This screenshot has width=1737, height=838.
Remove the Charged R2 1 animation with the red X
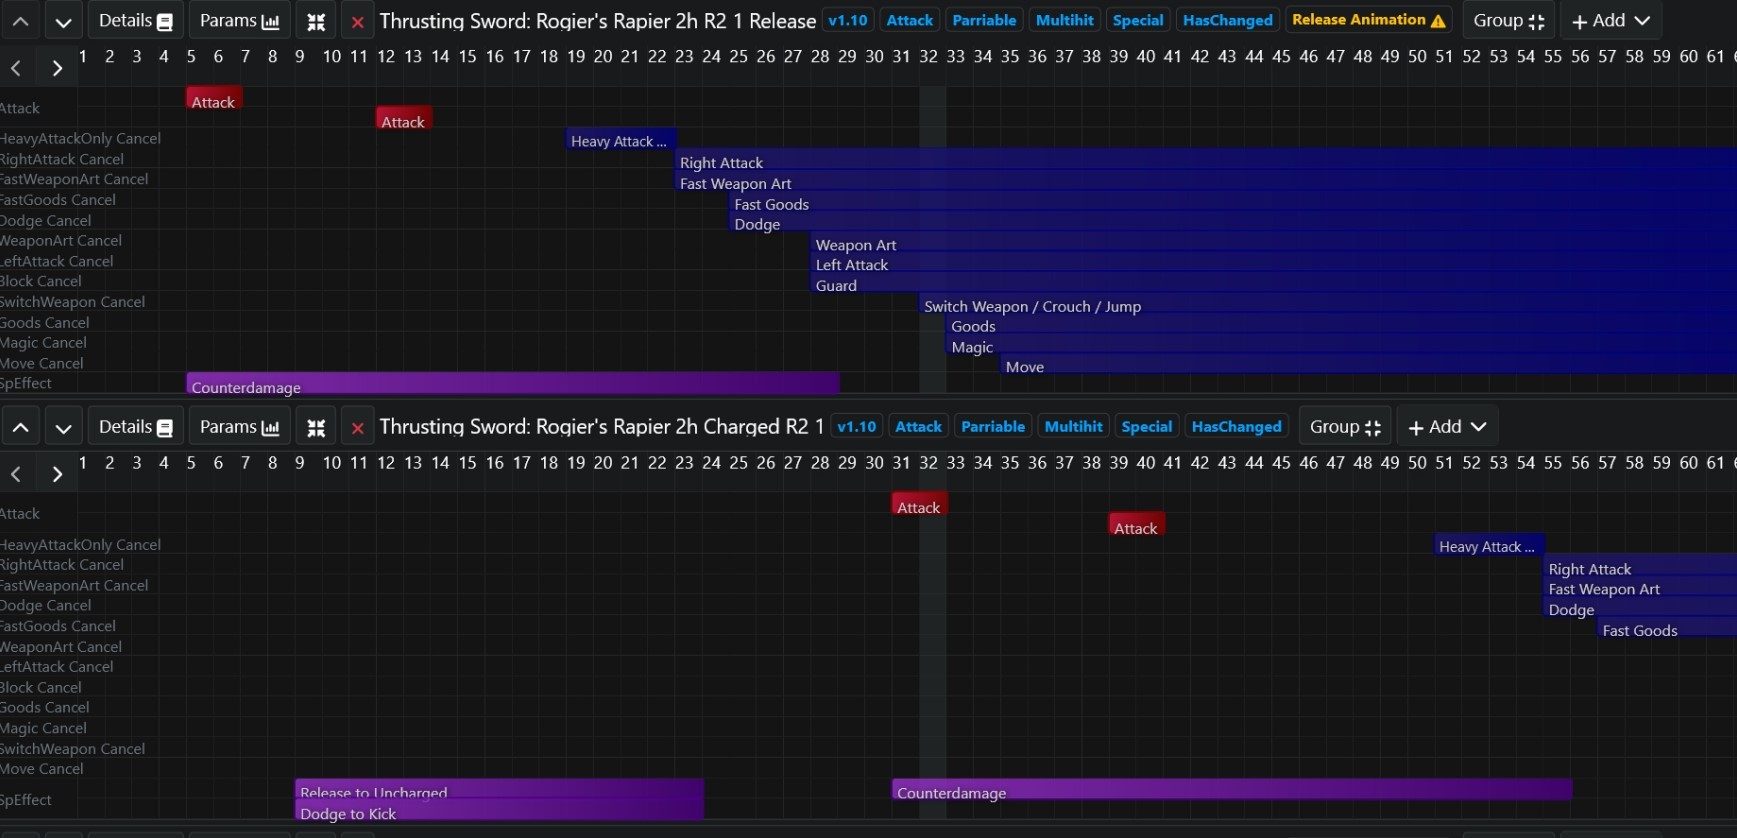pyautogui.click(x=357, y=427)
